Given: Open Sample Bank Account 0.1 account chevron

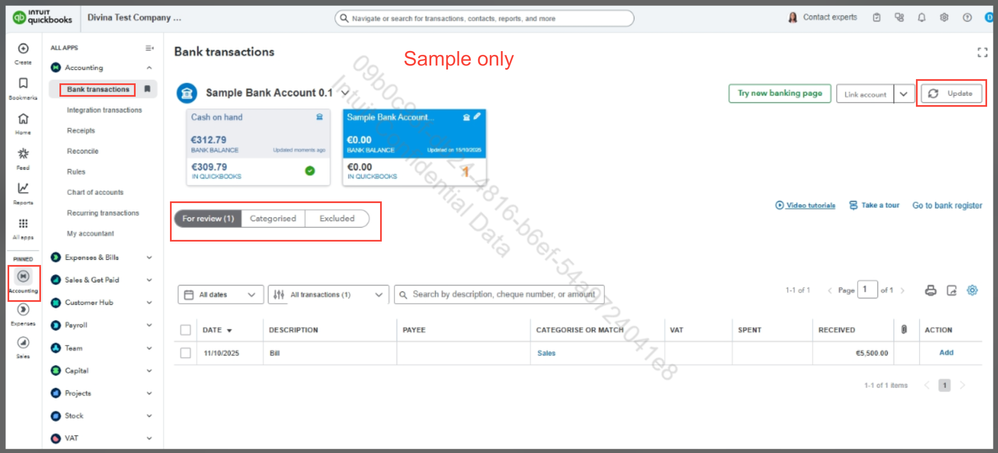Looking at the screenshot, I should point(345,93).
